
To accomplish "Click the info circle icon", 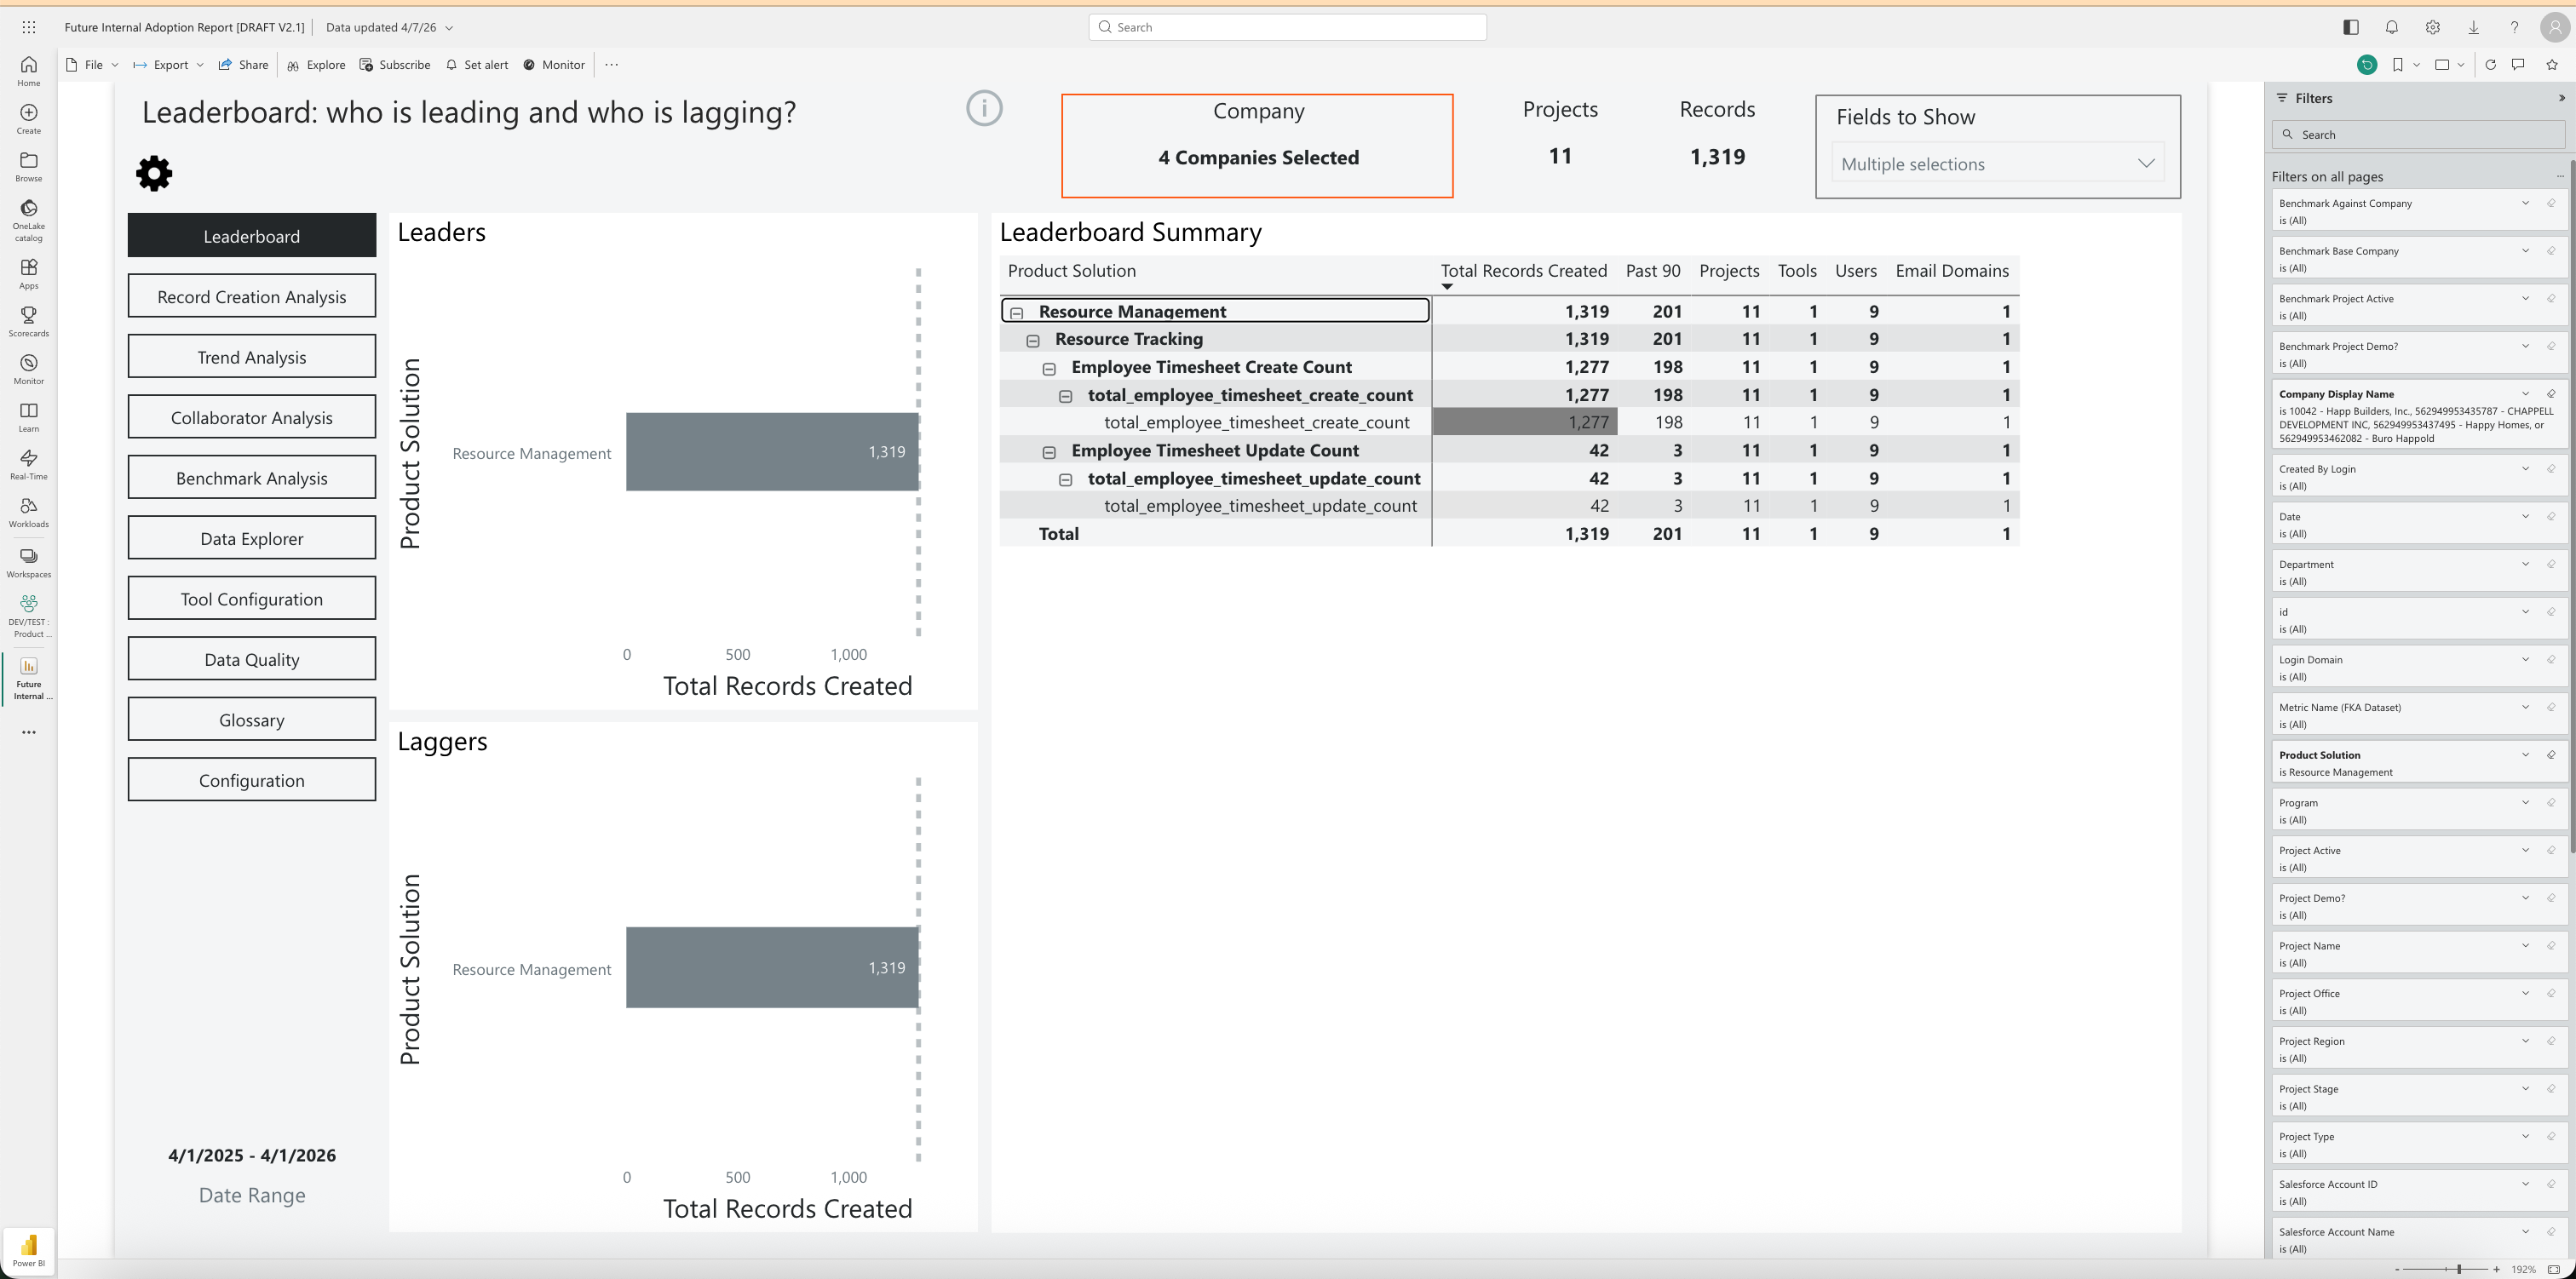I will pyautogui.click(x=983, y=108).
